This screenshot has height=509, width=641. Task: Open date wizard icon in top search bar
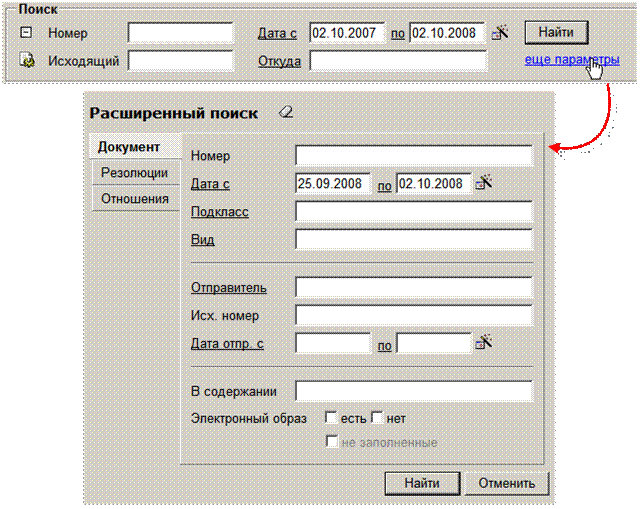click(x=500, y=32)
